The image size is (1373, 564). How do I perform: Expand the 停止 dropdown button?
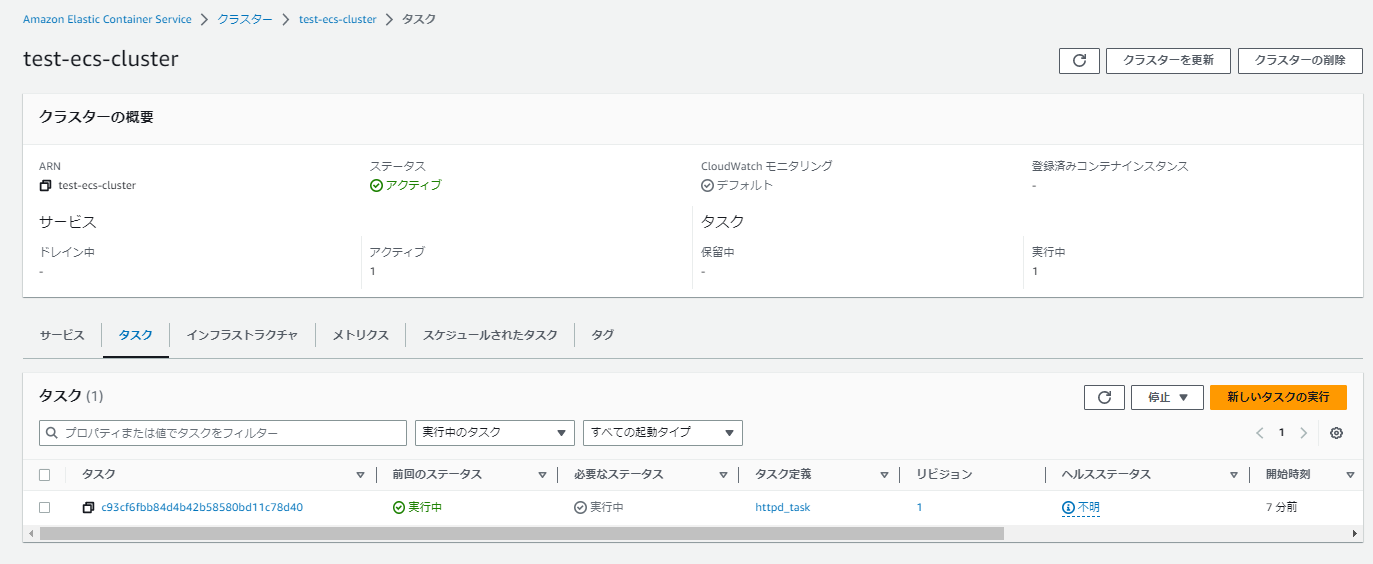tap(1167, 397)
